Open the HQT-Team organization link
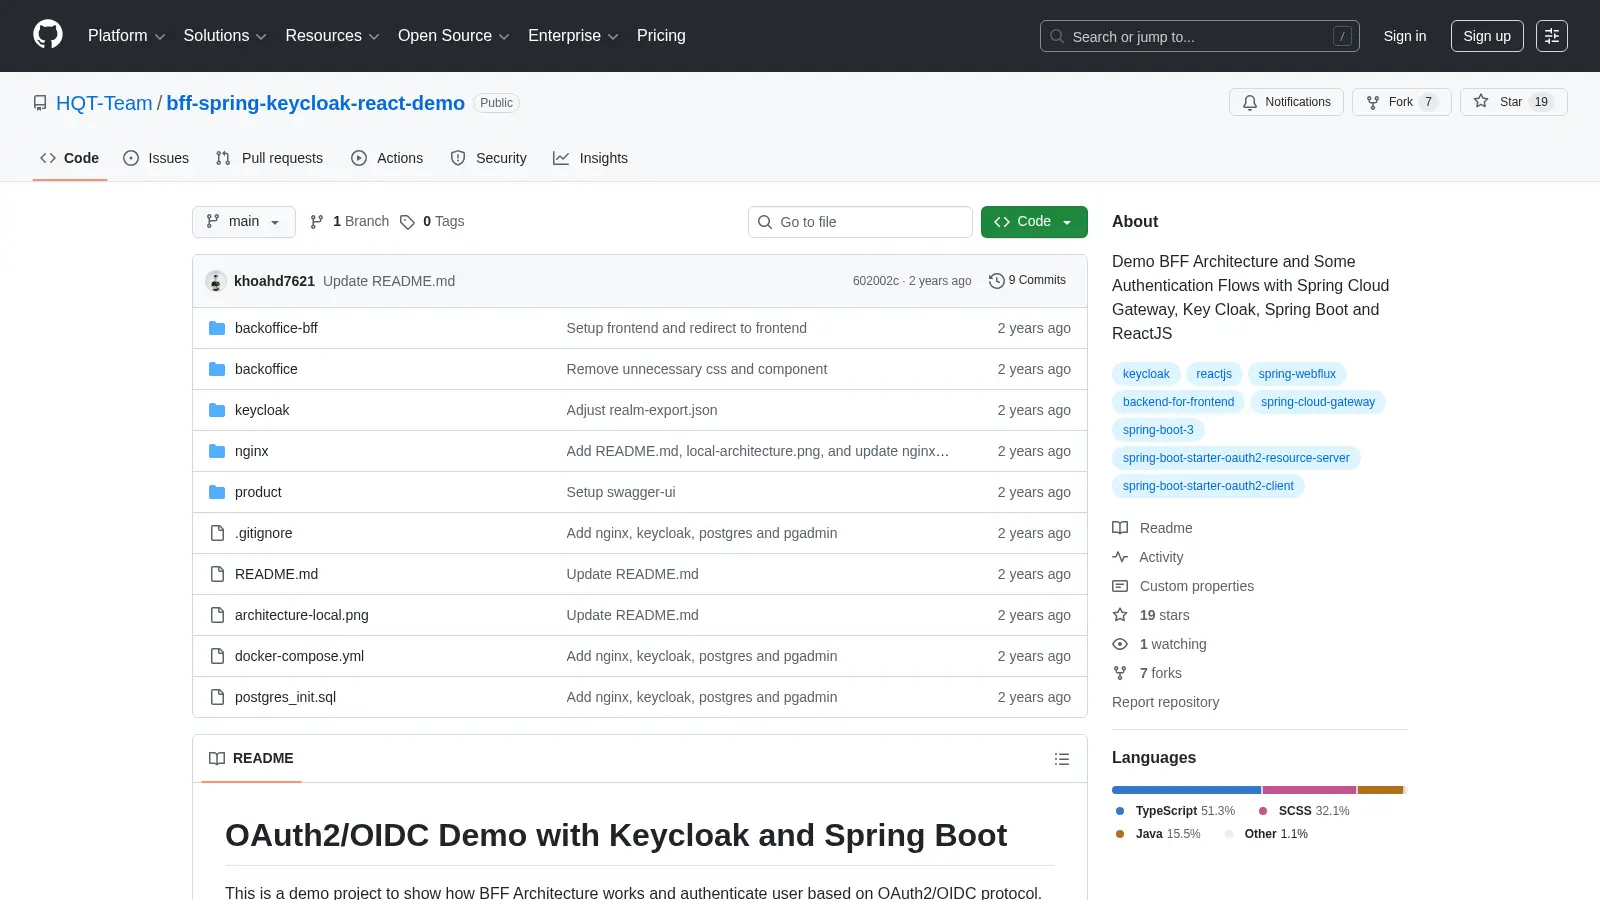This screenshot has width=1600, height=900. click(104, 103)
